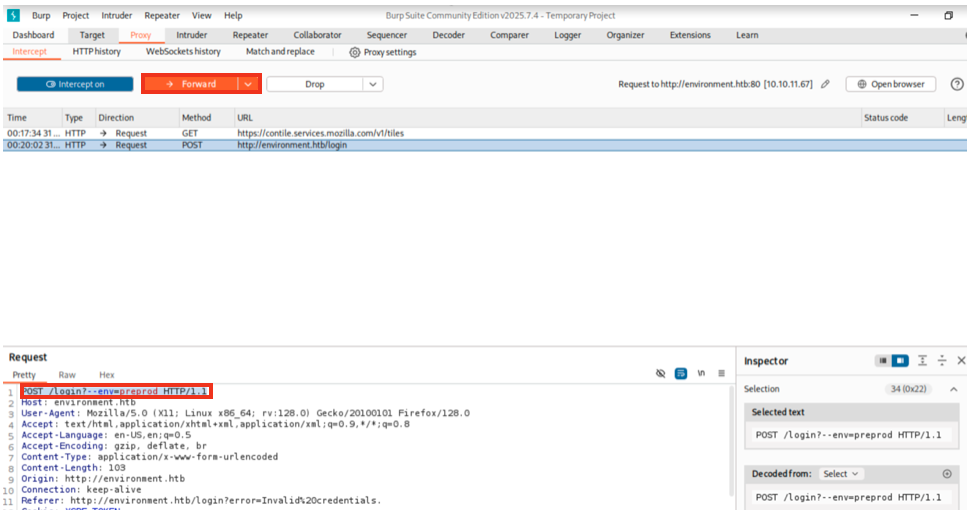Select the Proxy tab
This screenshot has width=974, height=519.
140,35
